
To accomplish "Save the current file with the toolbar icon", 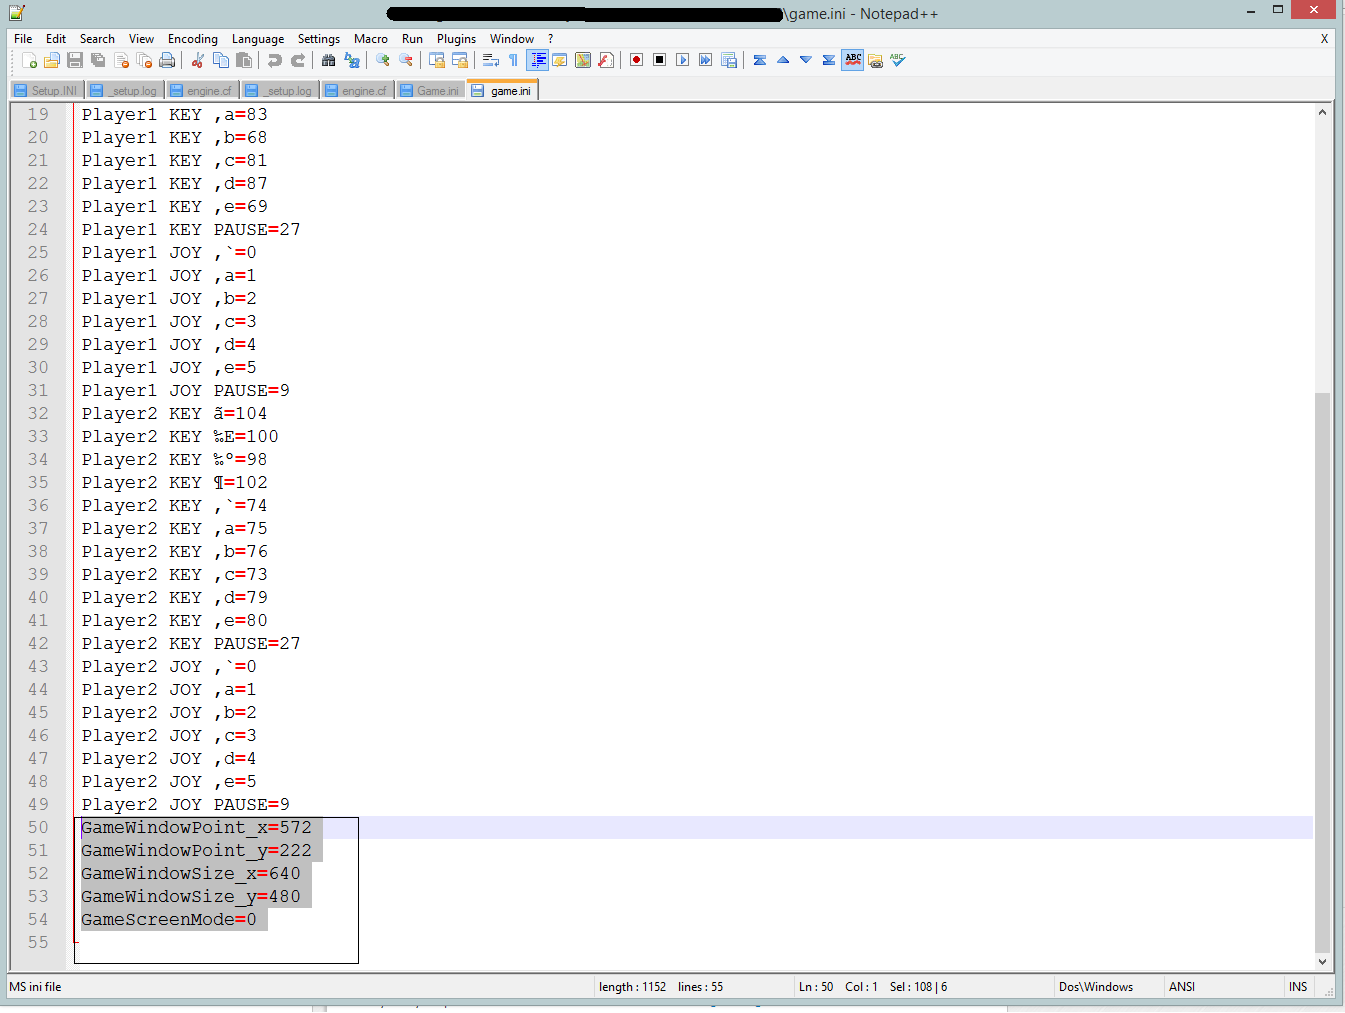I will [75, 60].
